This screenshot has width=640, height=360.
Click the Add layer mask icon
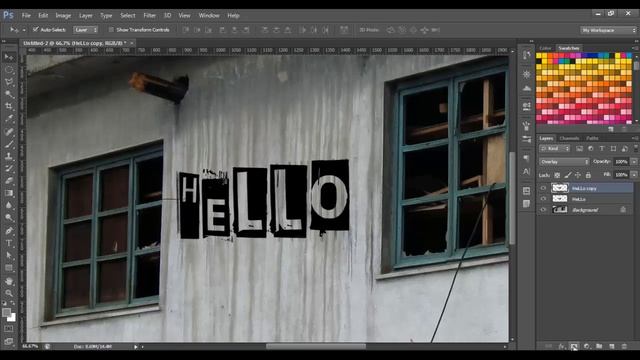(574, 347)
